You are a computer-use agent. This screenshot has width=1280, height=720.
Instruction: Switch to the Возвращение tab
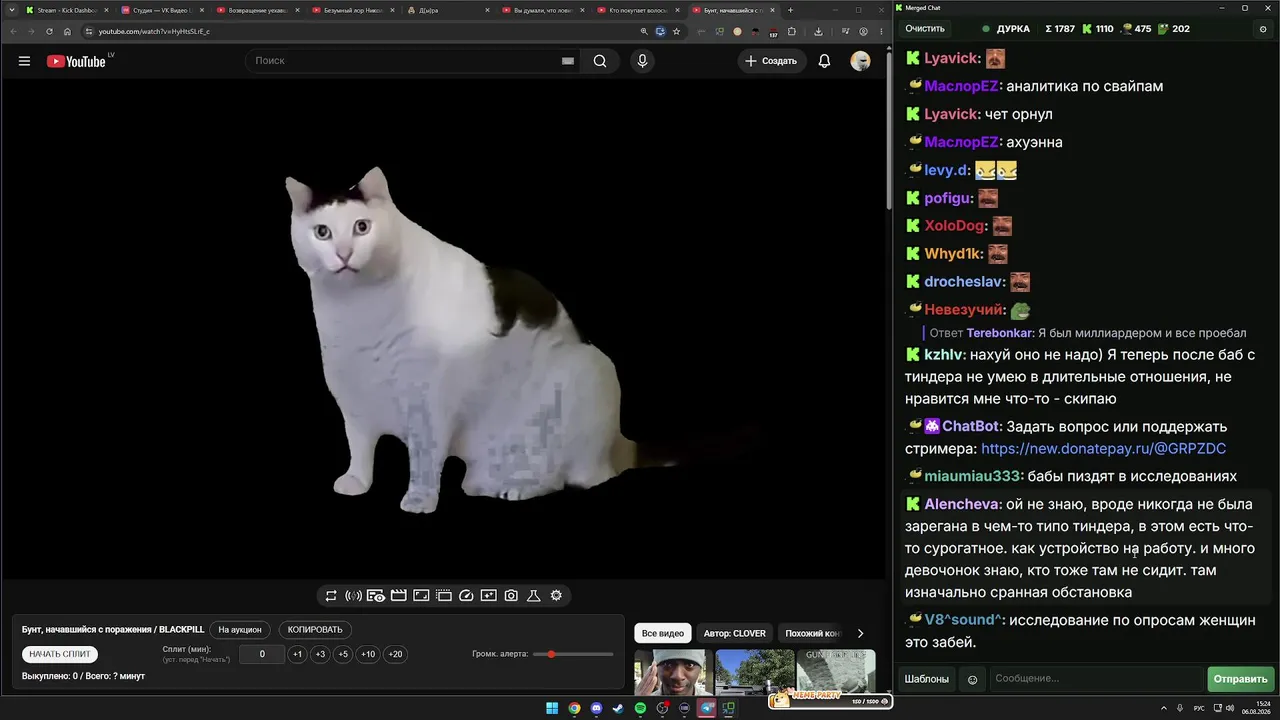(257, 10)
